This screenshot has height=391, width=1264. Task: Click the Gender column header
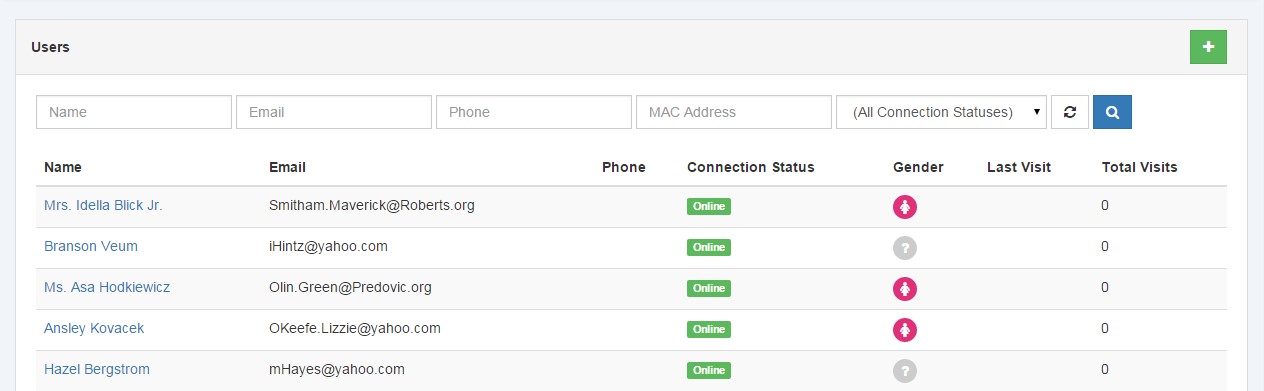[918, 167]
